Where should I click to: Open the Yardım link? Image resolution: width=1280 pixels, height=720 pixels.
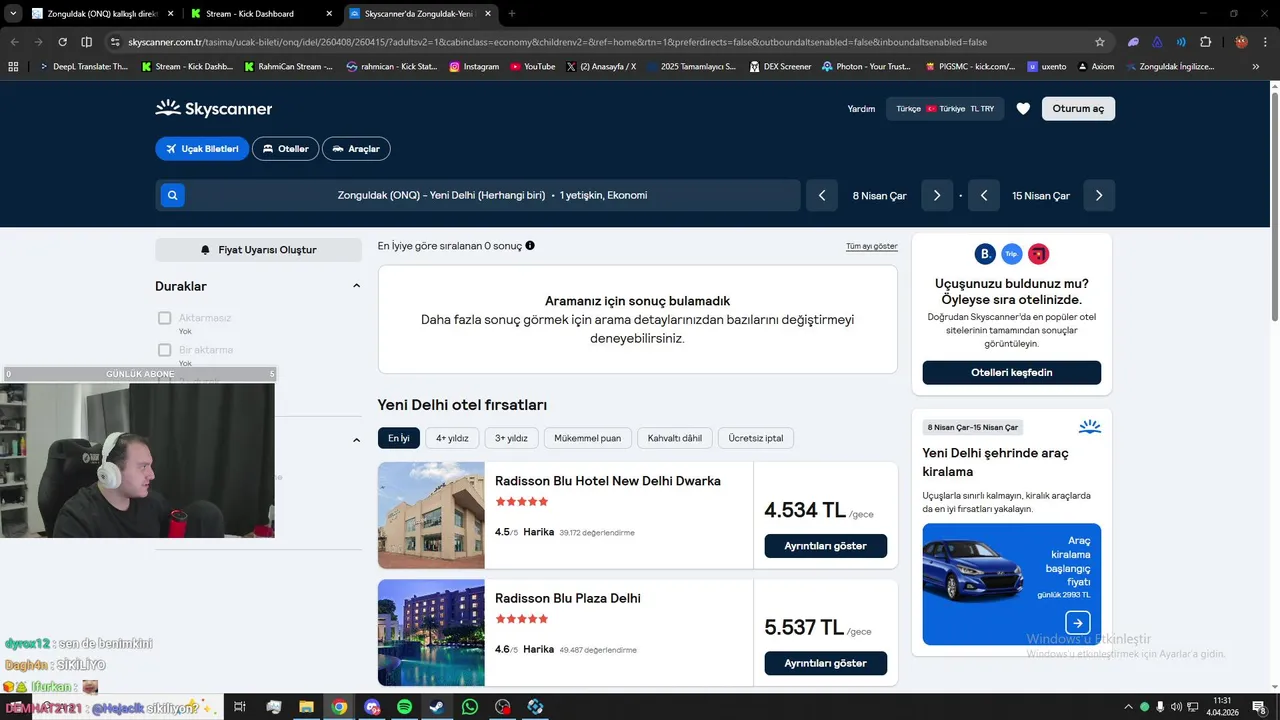tap(861, 108)
